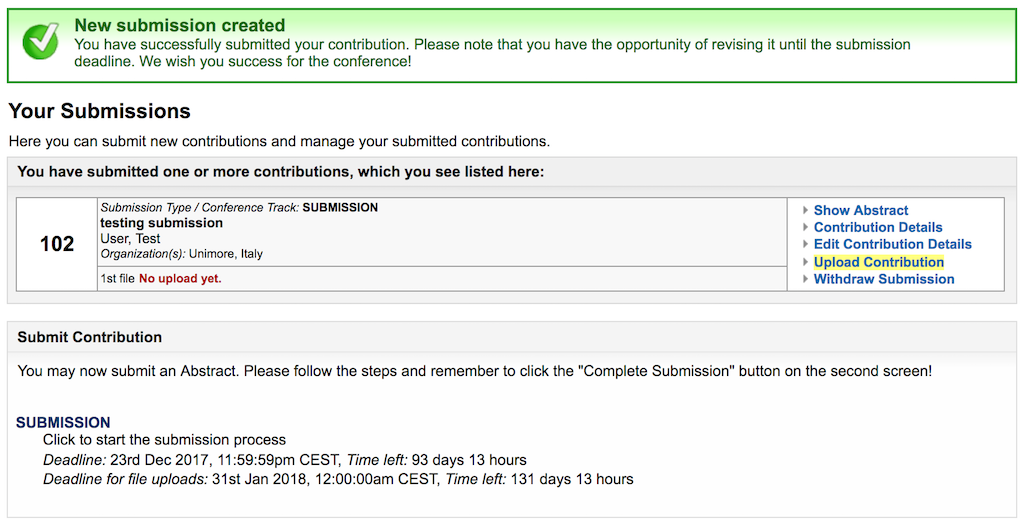1024x527 pixels.
Task: Open the highlighted Upload Contribution link
Action: pos(878,262)
